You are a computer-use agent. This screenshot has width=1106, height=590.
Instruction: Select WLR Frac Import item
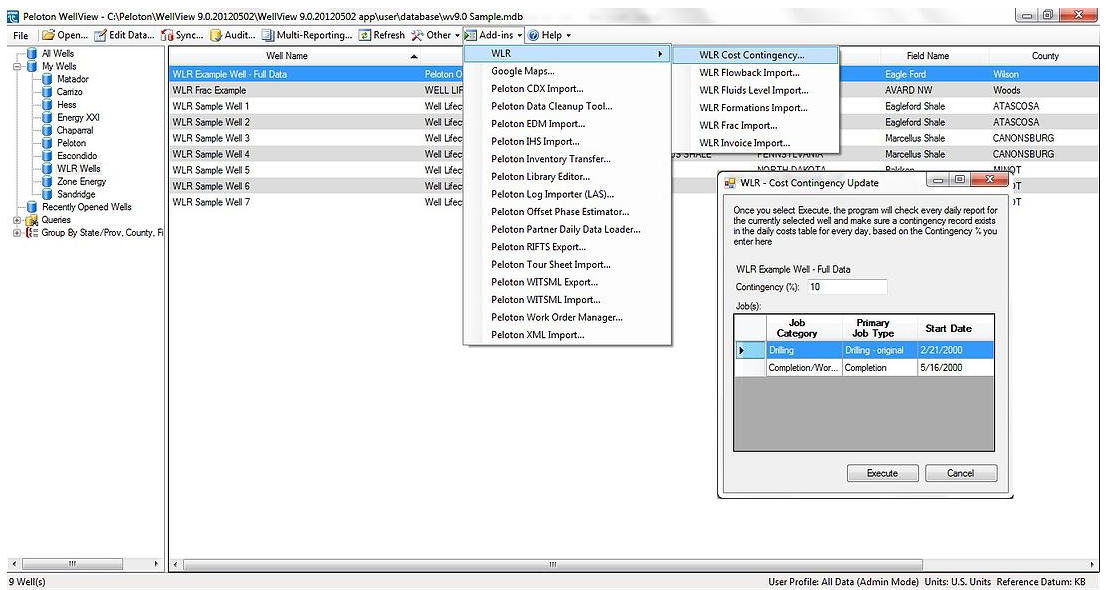[x=755, y=126]
